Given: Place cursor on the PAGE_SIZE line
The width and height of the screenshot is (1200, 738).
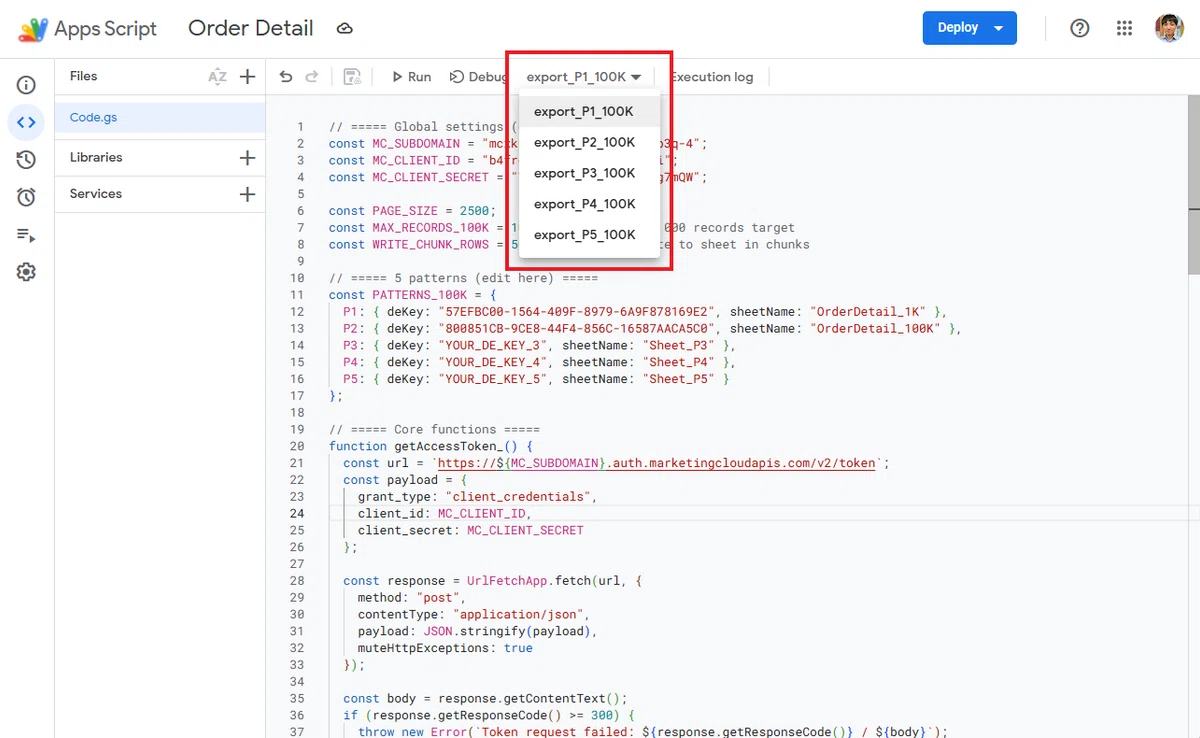Looking at the screenshot, I should pos(413,211).
